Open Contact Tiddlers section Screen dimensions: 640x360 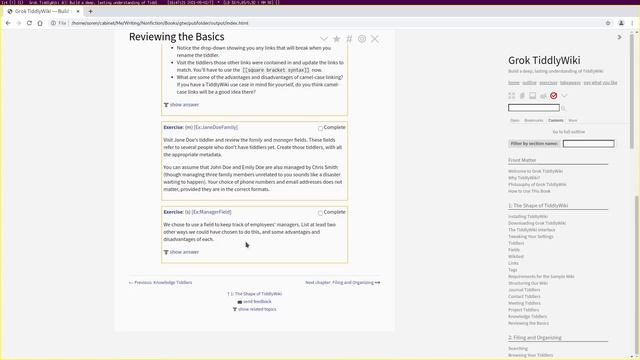[524, 296]
